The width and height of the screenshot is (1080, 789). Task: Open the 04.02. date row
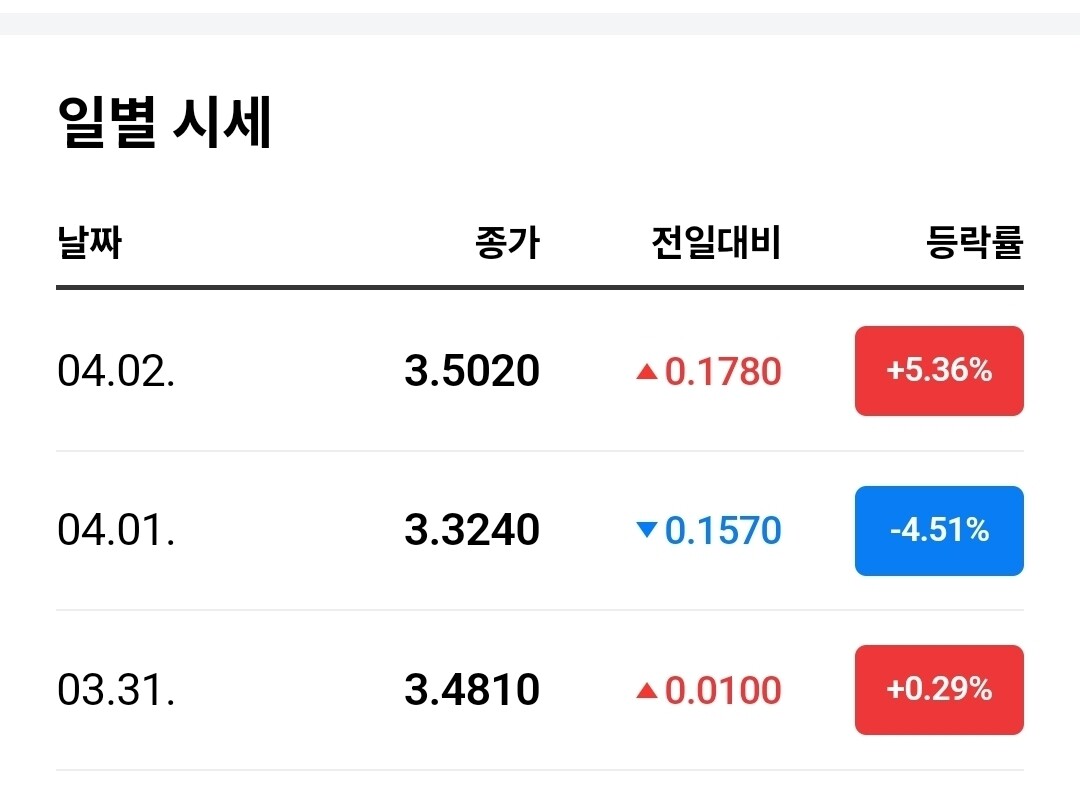116,371
